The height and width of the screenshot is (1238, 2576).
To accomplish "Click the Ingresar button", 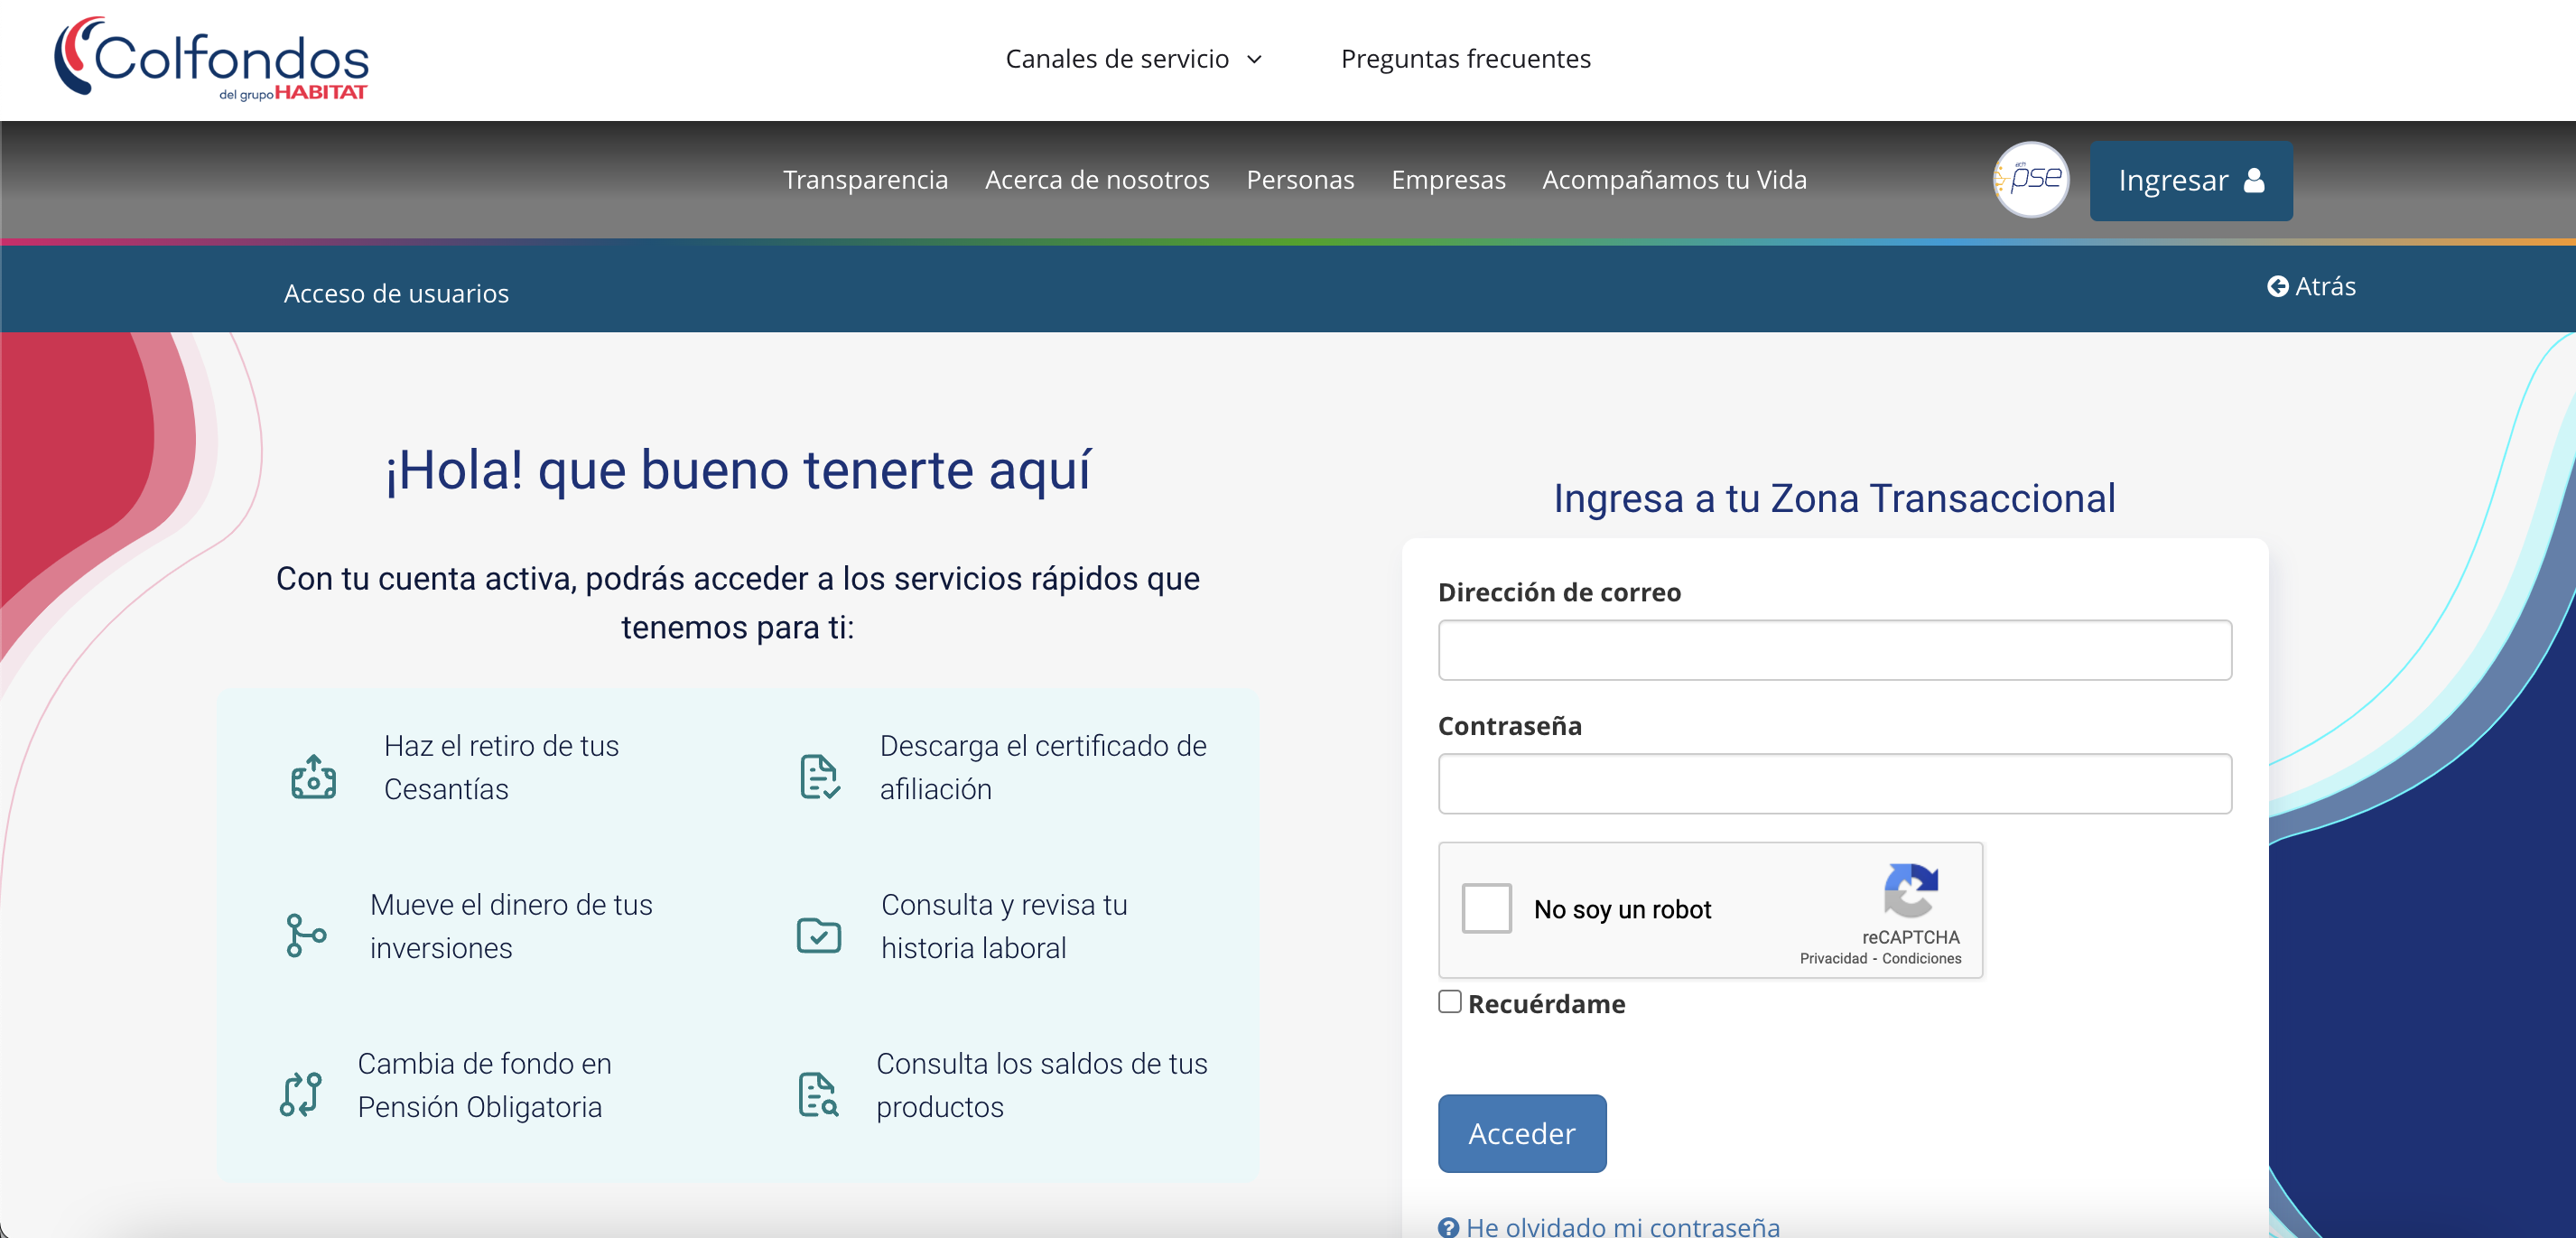I will pyautogui.click(x=2190, y=180).
